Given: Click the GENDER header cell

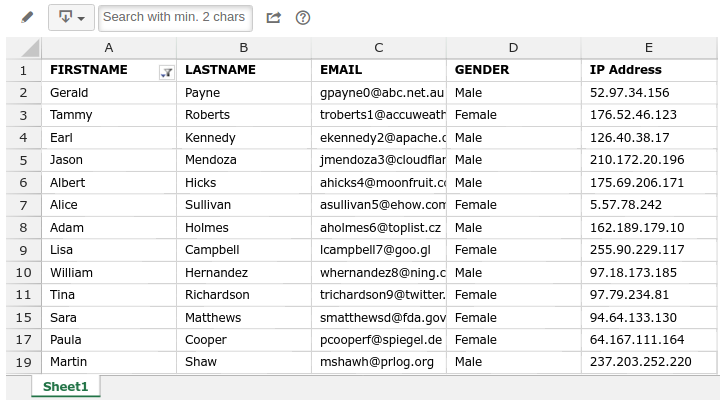Looking at the screenshot, I should 514,70.
